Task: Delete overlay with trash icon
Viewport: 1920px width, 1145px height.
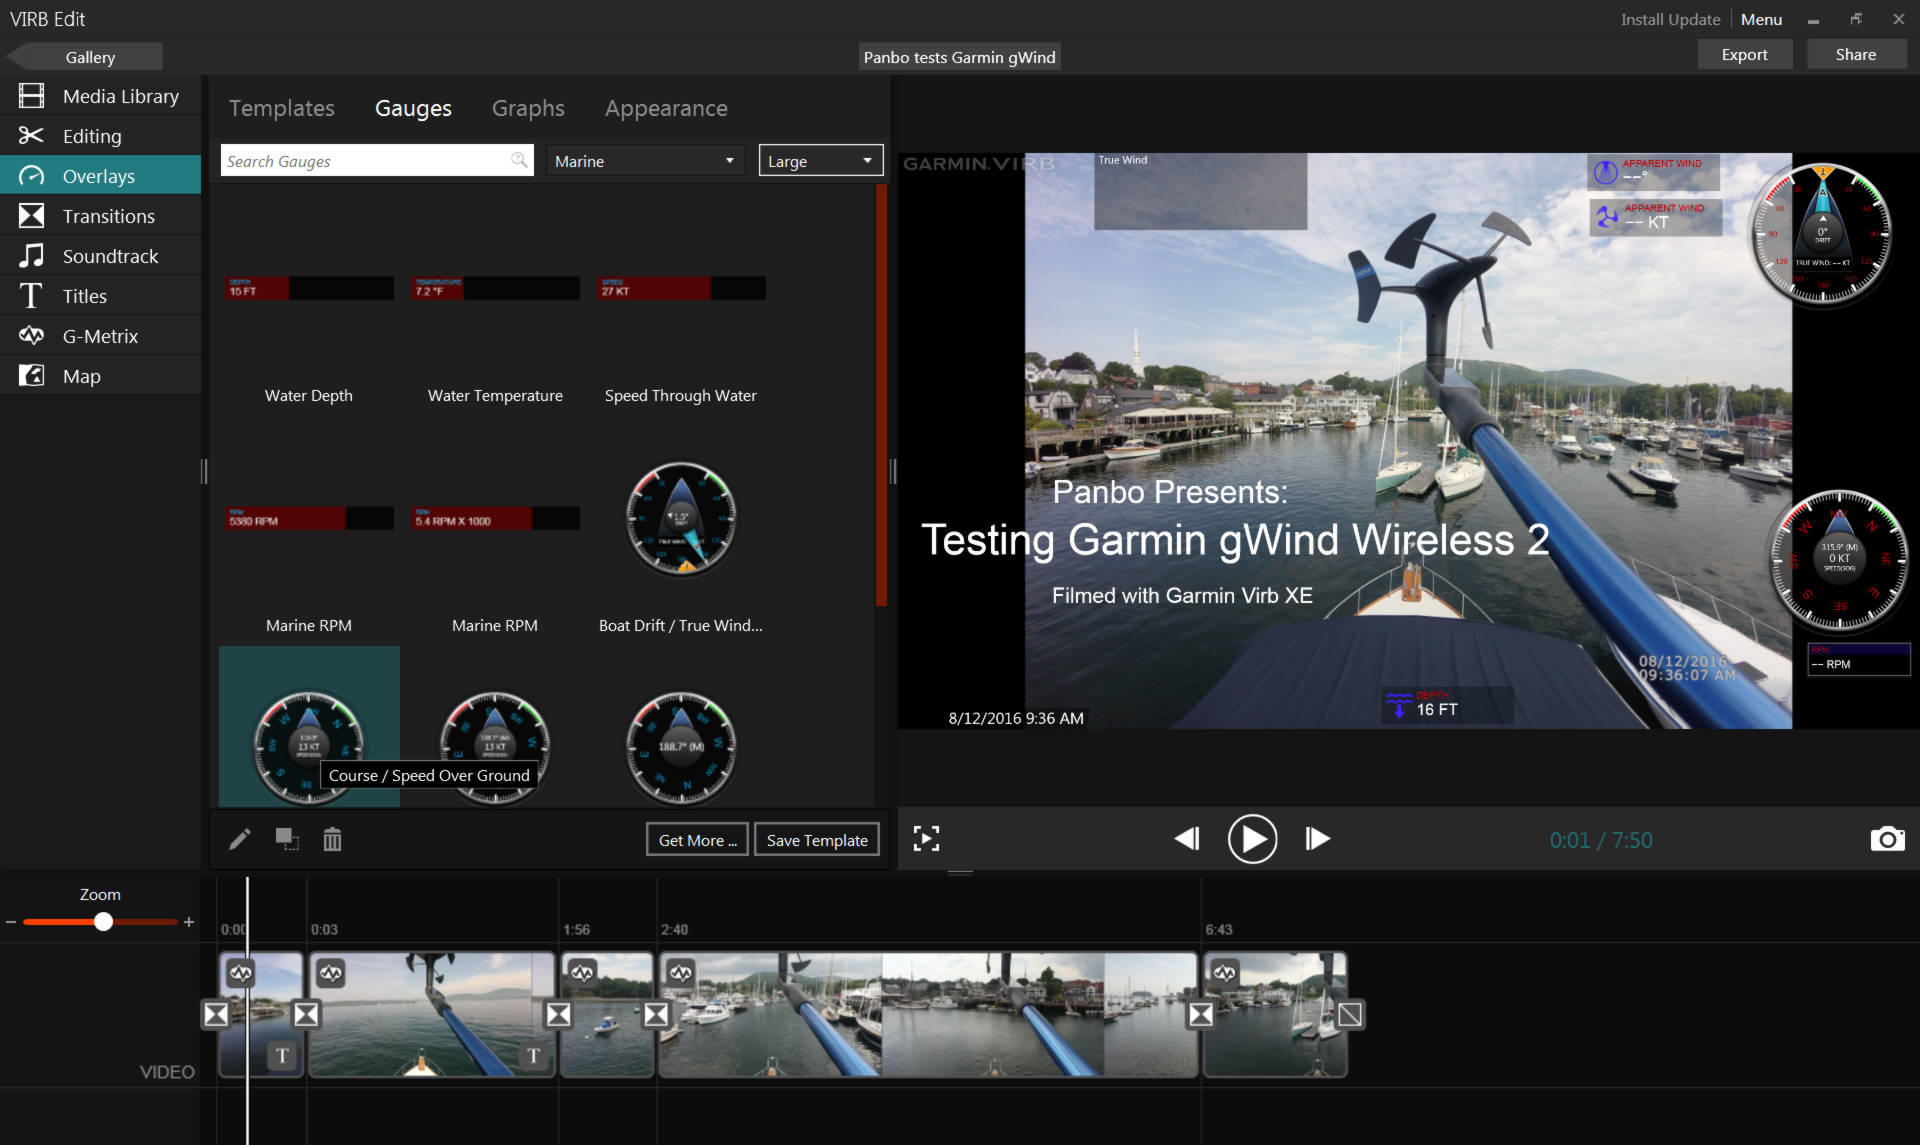Action: (x=332, y=839)
